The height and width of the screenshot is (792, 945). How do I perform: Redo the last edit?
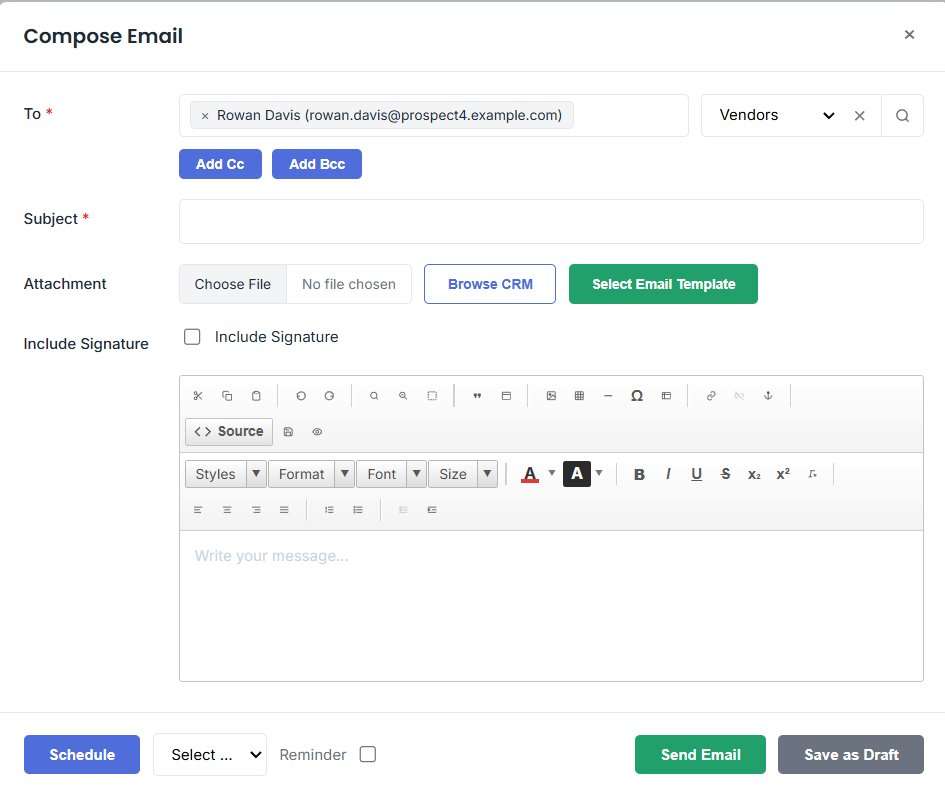[329, 396]
